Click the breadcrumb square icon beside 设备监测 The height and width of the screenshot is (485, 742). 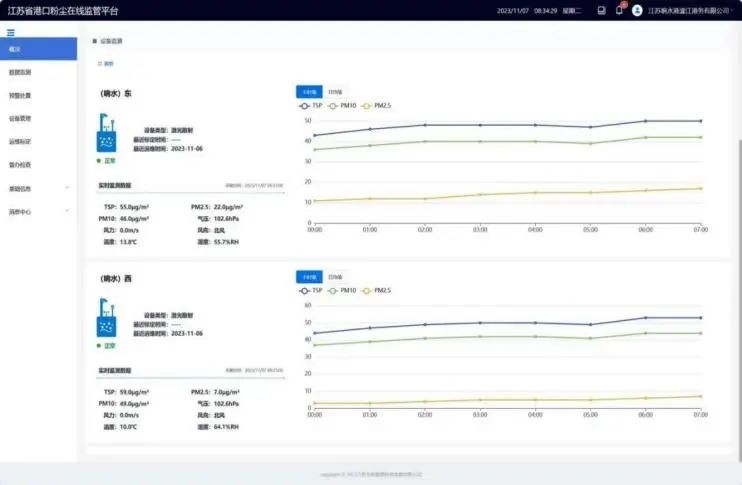coord(95,41)
